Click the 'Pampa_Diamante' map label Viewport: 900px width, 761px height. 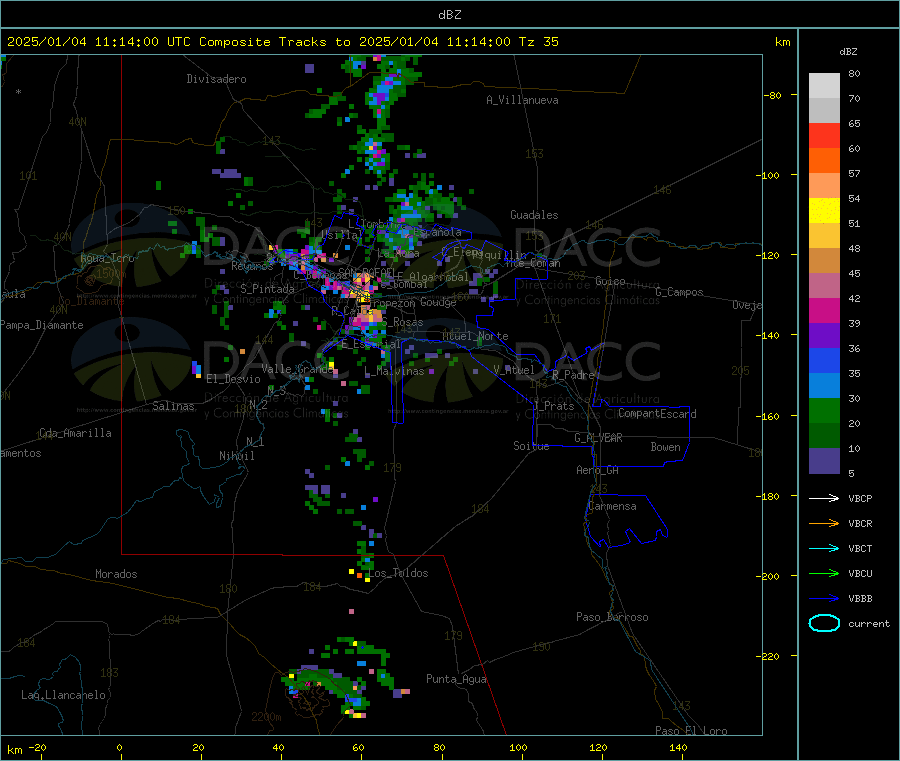pos(42,325)
